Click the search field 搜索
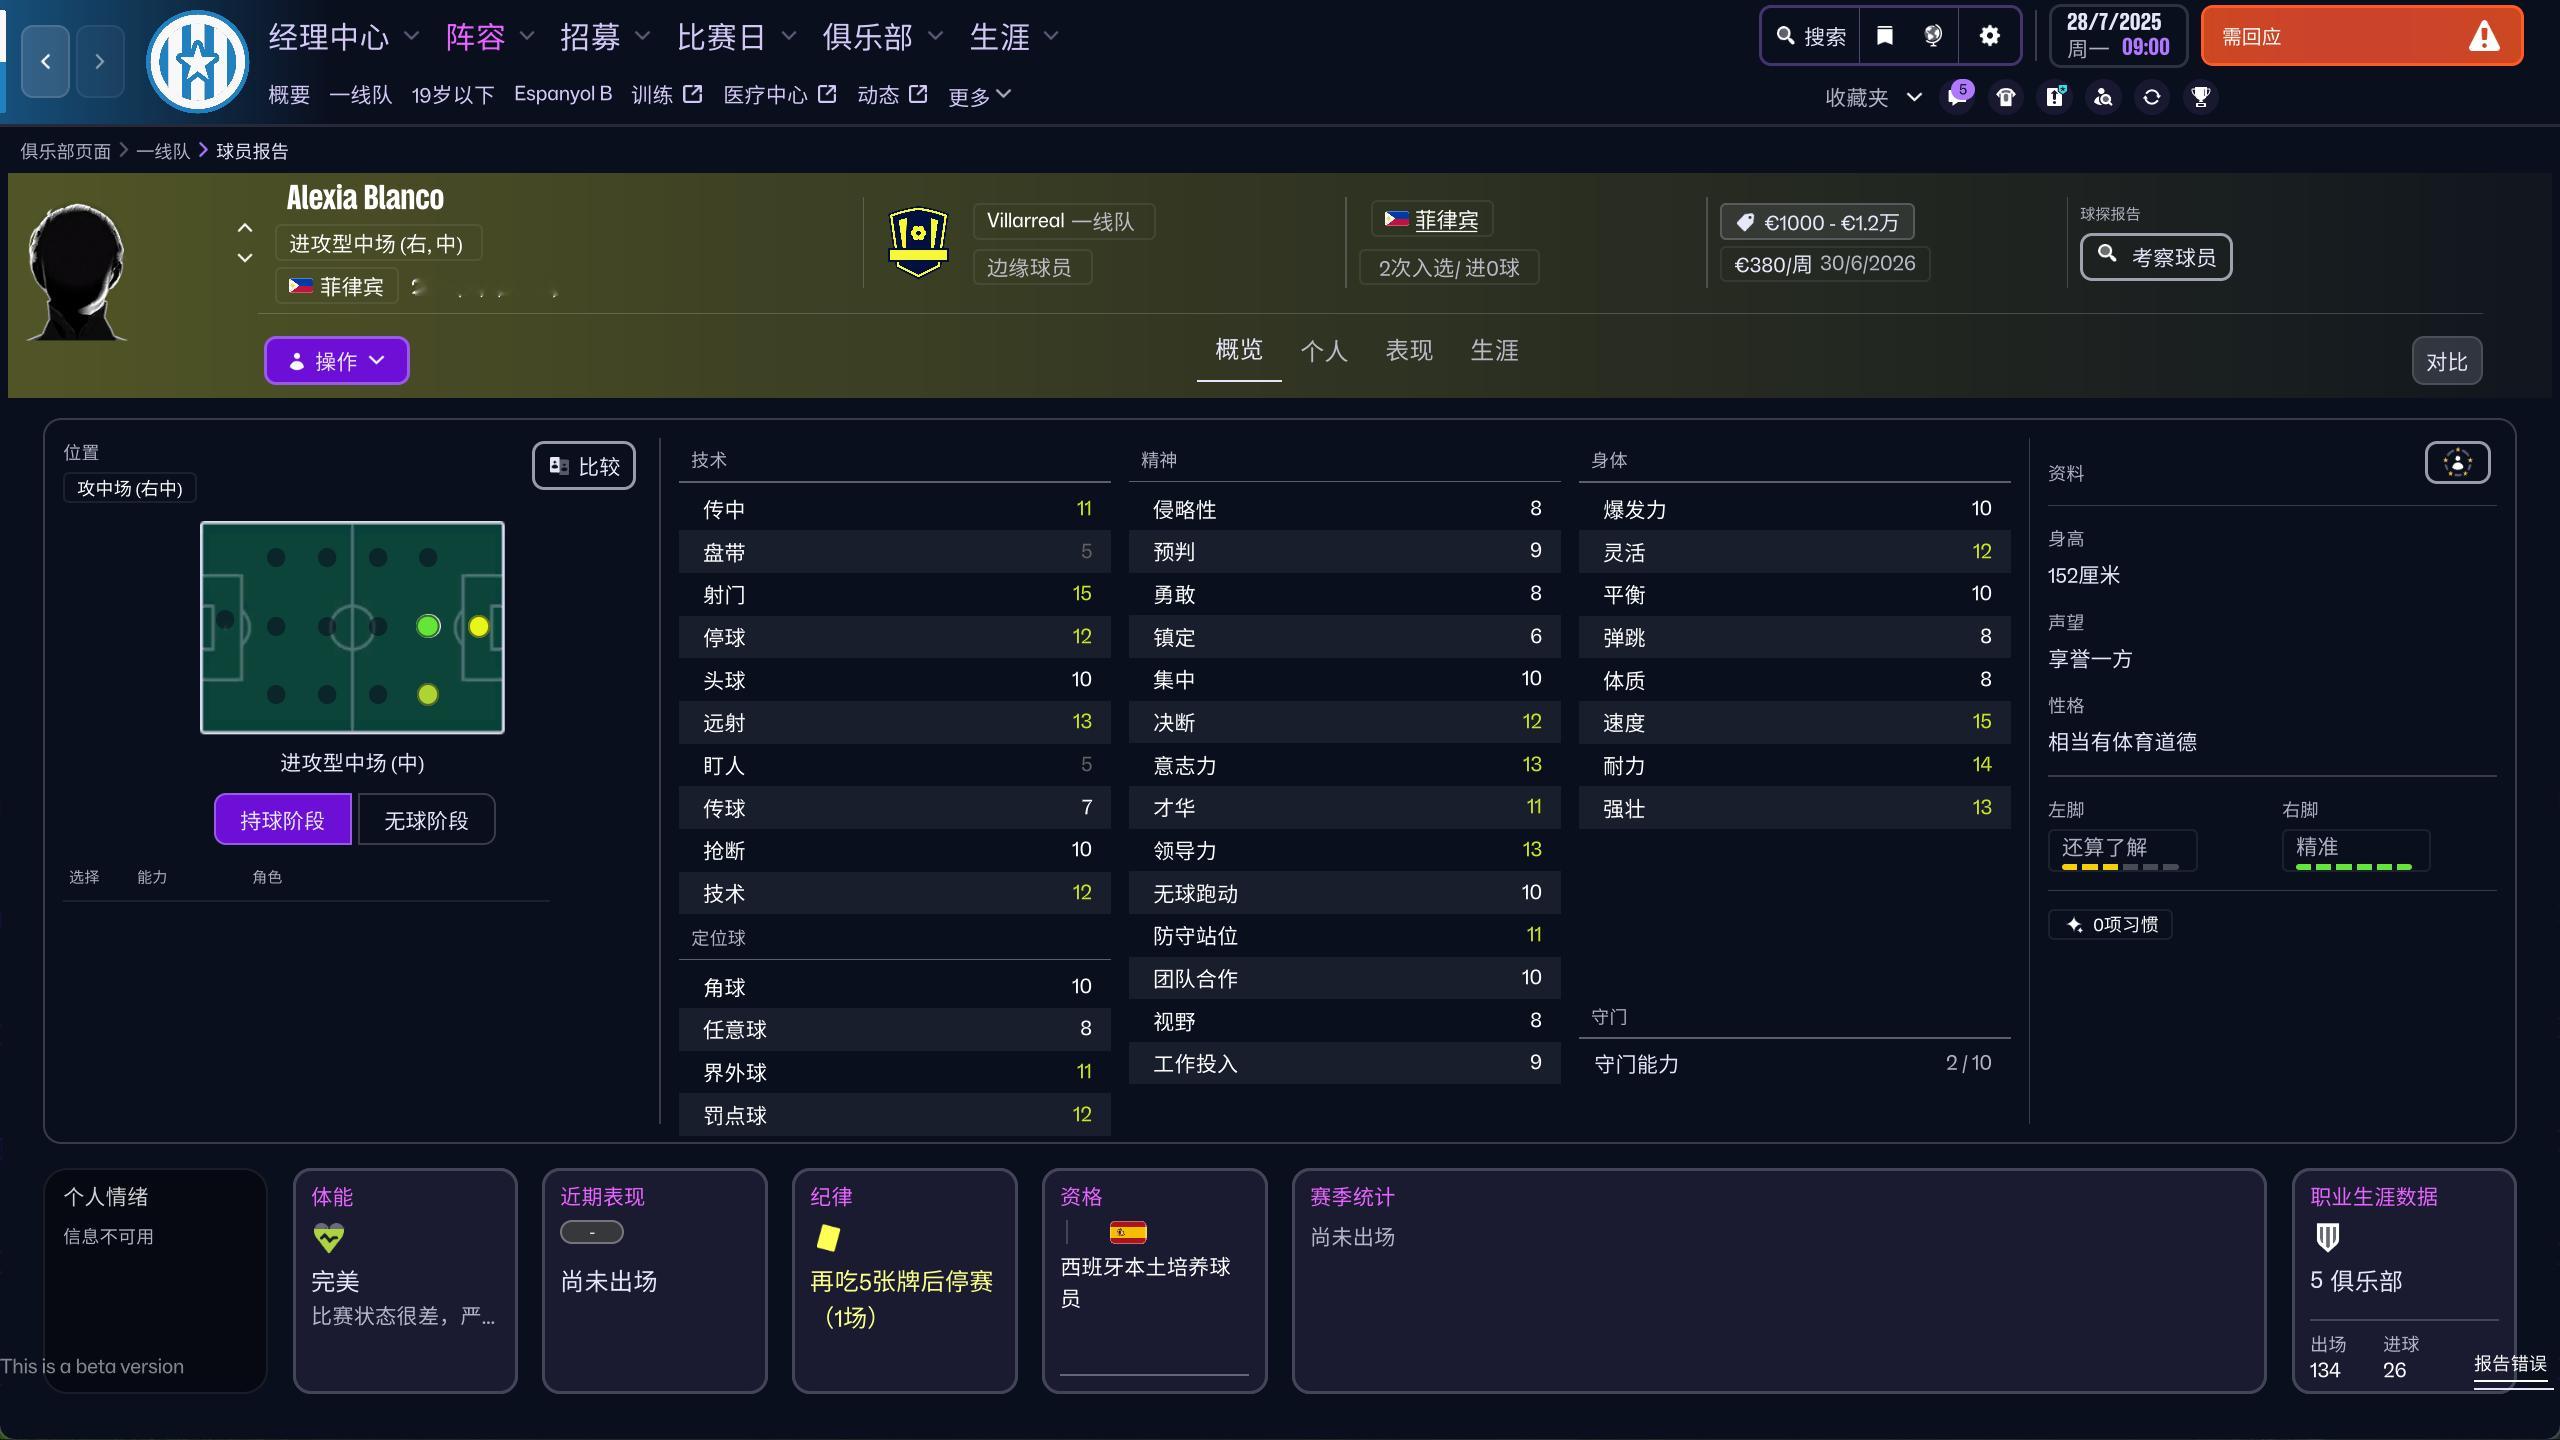The image size is (2560, 1440). pyautogui.click(x=1811, y=37)
